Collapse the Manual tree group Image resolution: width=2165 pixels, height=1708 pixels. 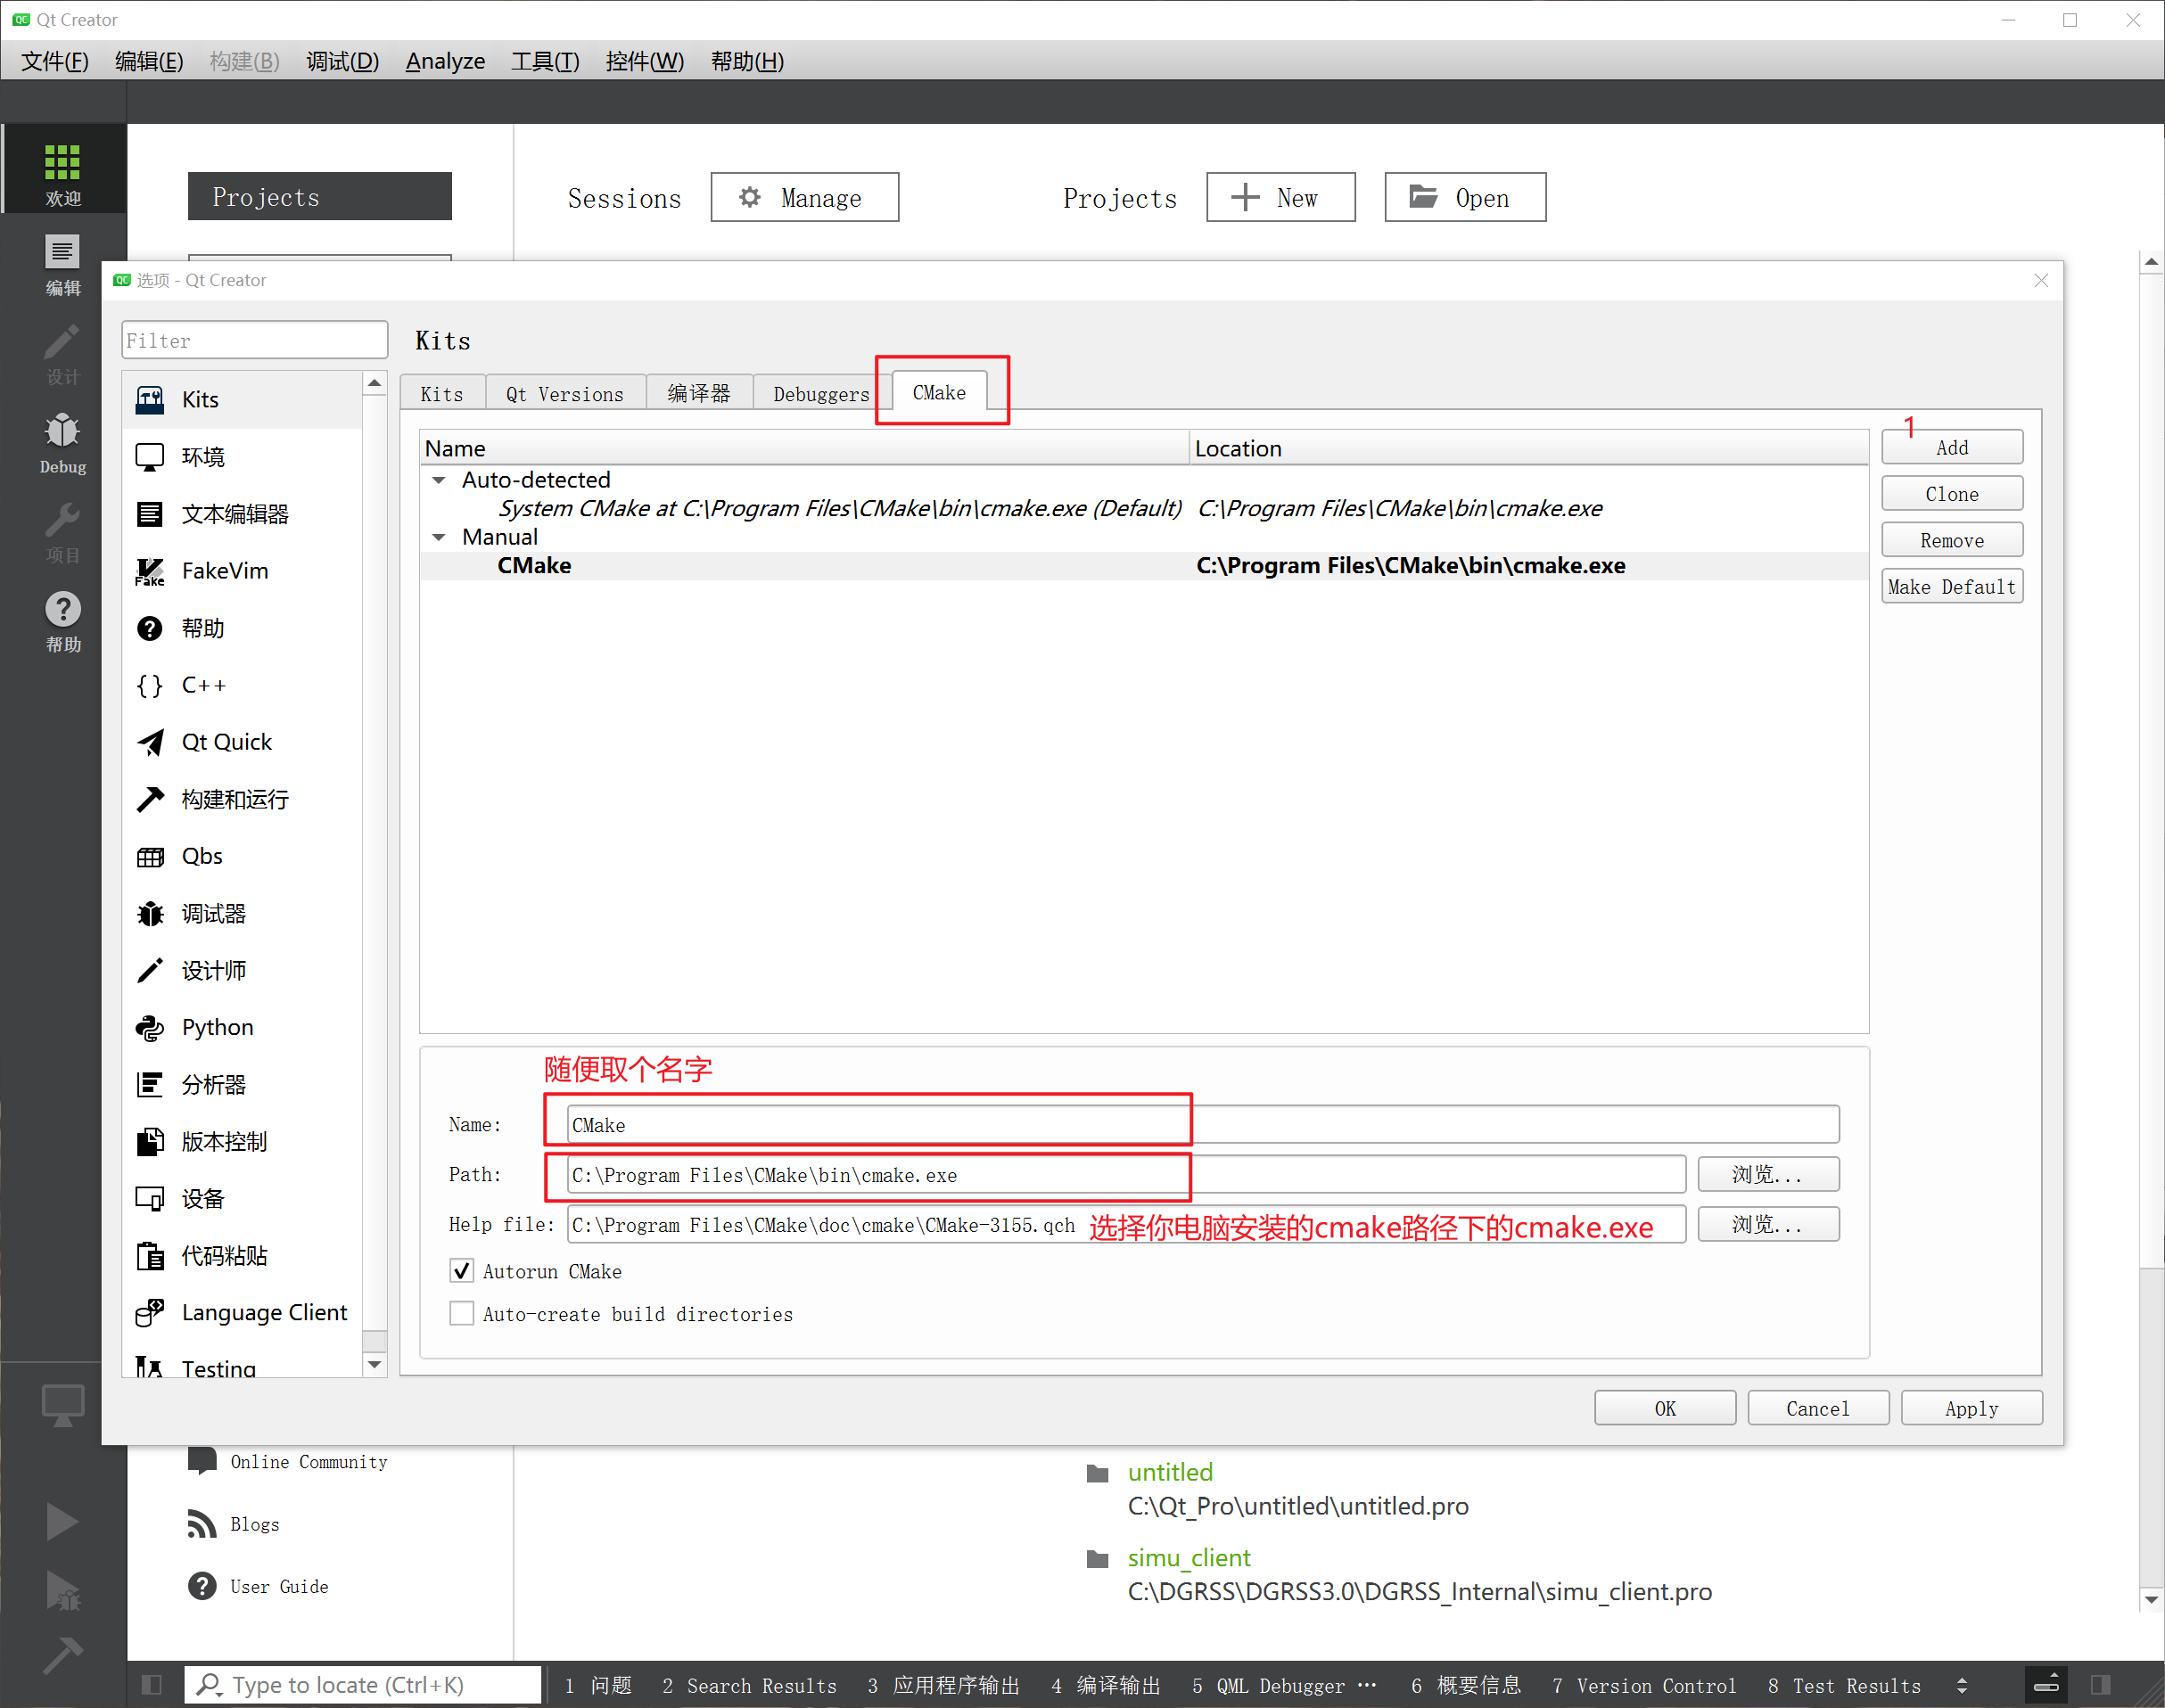click(x=439, y=537)
